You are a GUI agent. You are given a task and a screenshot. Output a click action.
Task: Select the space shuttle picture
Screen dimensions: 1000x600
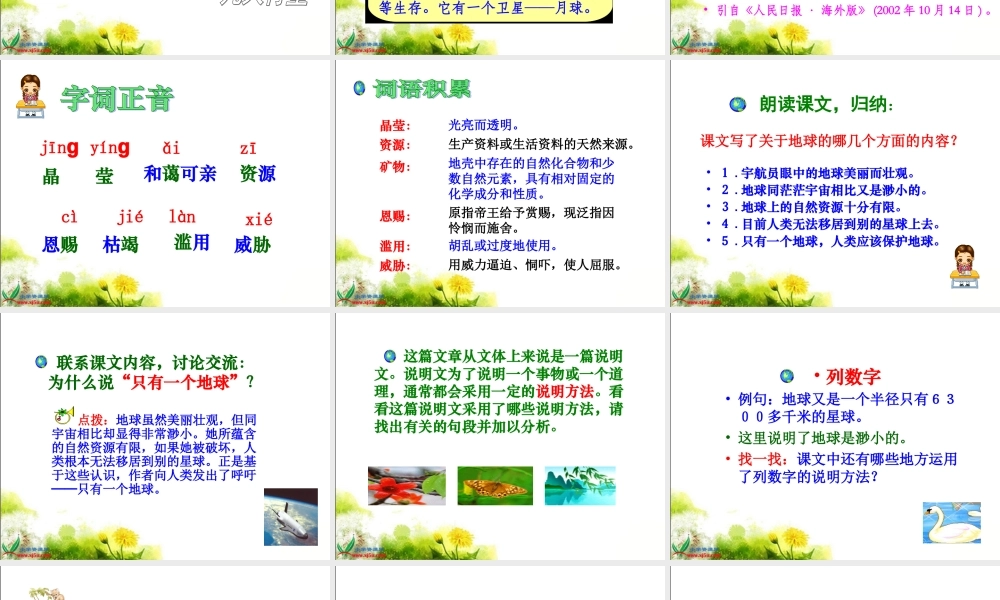coord(291,516)
